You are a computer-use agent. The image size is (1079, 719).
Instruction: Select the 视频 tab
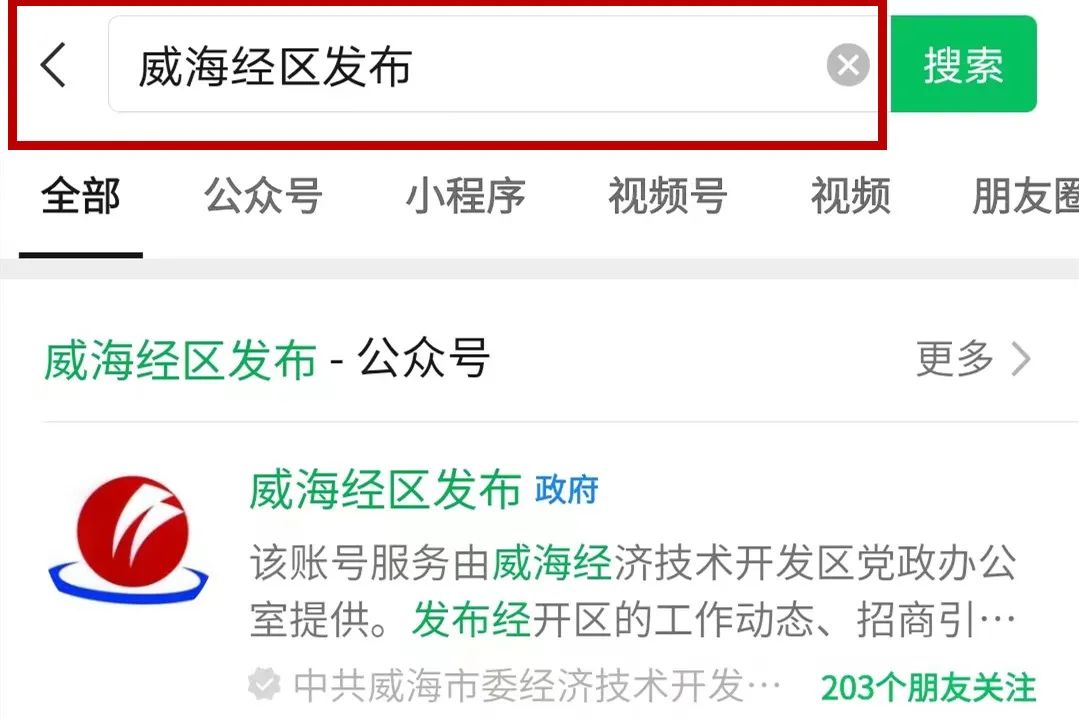pos(851,196)
